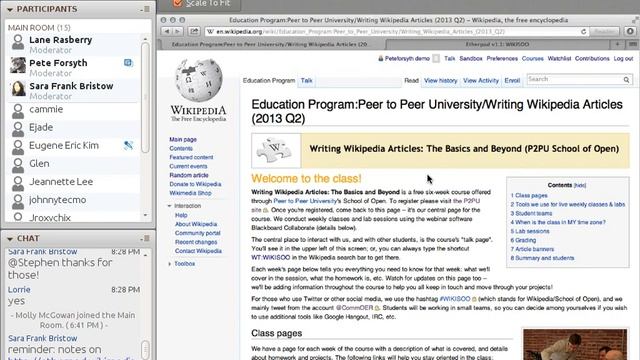Open the Courses link
640x360 pixels.
point(533,59)
